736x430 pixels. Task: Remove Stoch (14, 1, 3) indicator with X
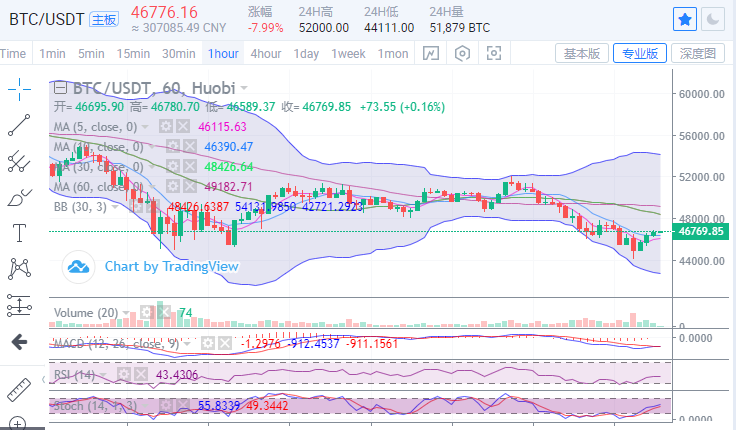(183, 405)
